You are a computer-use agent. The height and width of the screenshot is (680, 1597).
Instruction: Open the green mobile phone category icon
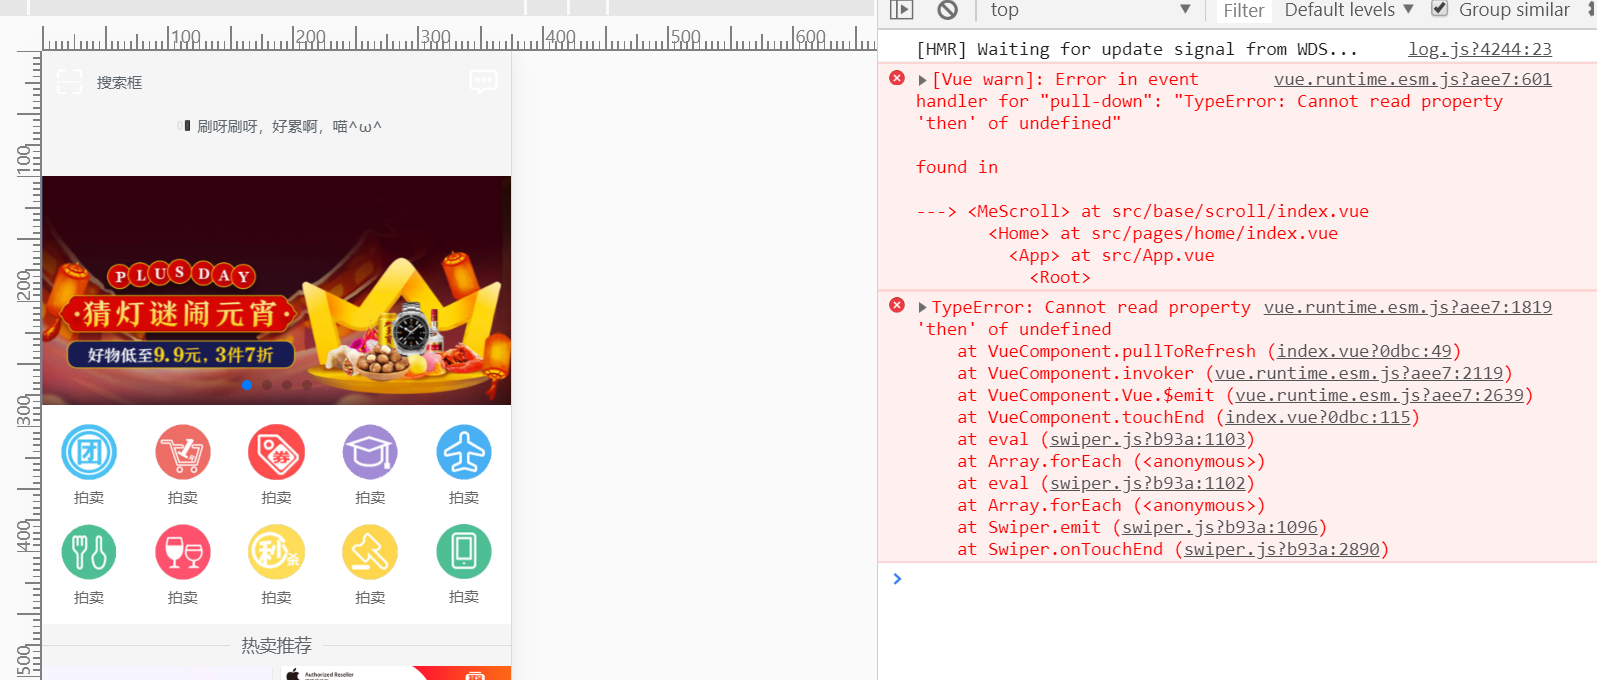[x=464, y=552]
